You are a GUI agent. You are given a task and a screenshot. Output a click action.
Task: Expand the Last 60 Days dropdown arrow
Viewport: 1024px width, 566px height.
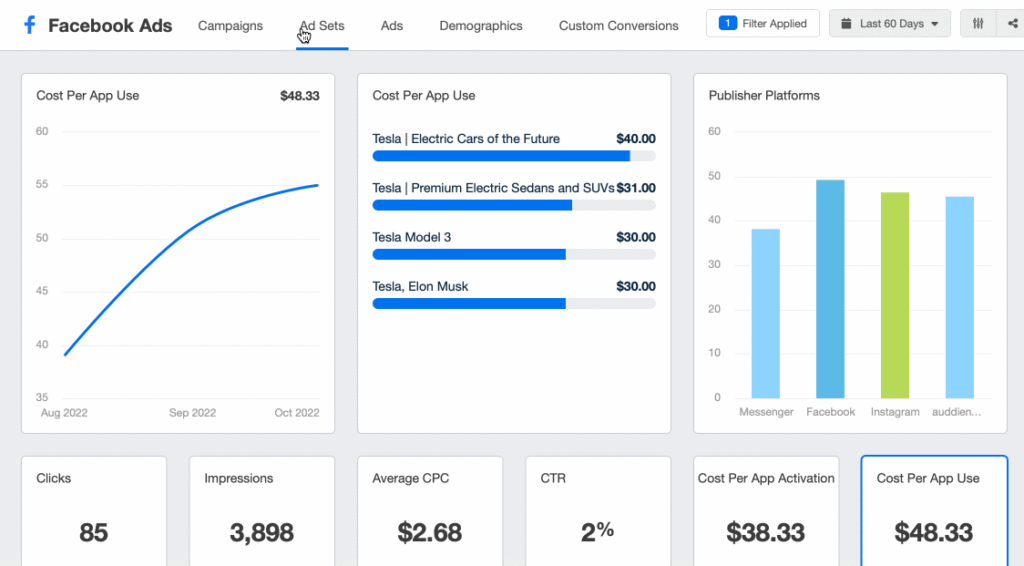(935, 24)
